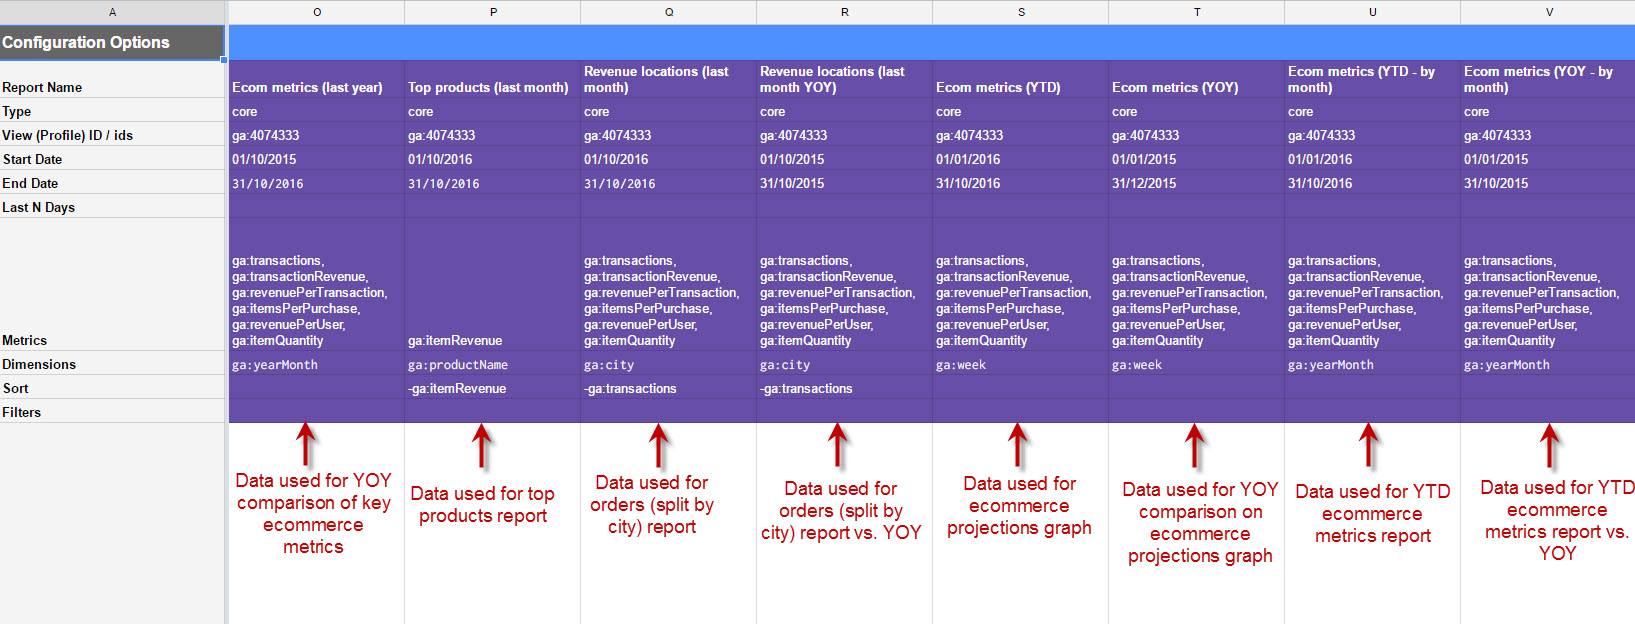Select the ga:week dimension in column T
Image resolution: width=1635 pixels, height=624 pixels.
coord(1197,364)
